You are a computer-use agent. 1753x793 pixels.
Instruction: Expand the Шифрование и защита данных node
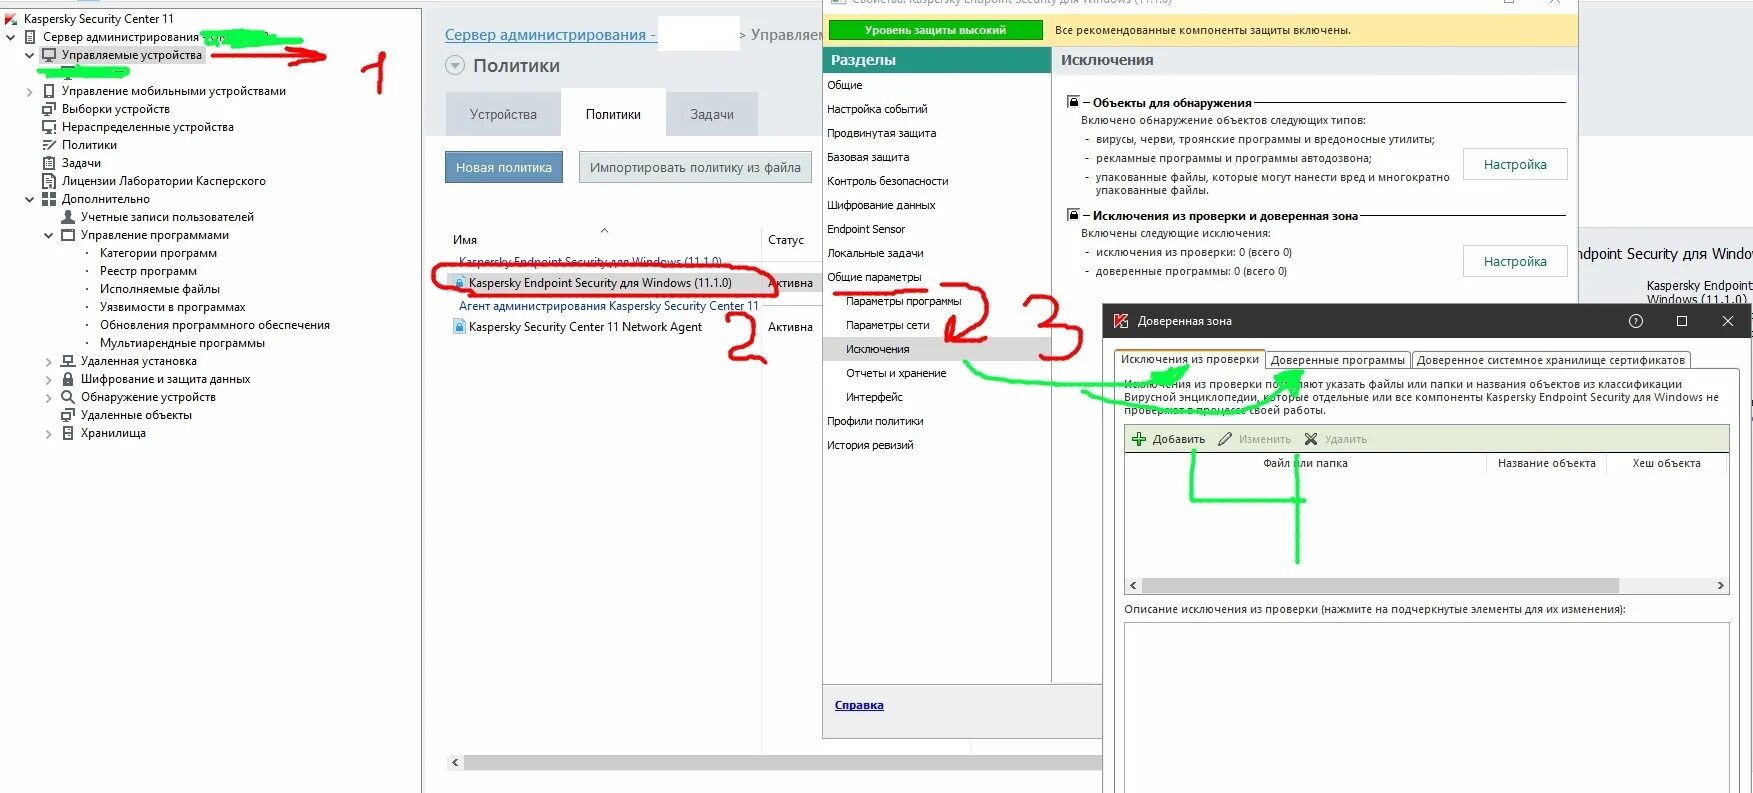pyautogui.click(x=49, y=379)
